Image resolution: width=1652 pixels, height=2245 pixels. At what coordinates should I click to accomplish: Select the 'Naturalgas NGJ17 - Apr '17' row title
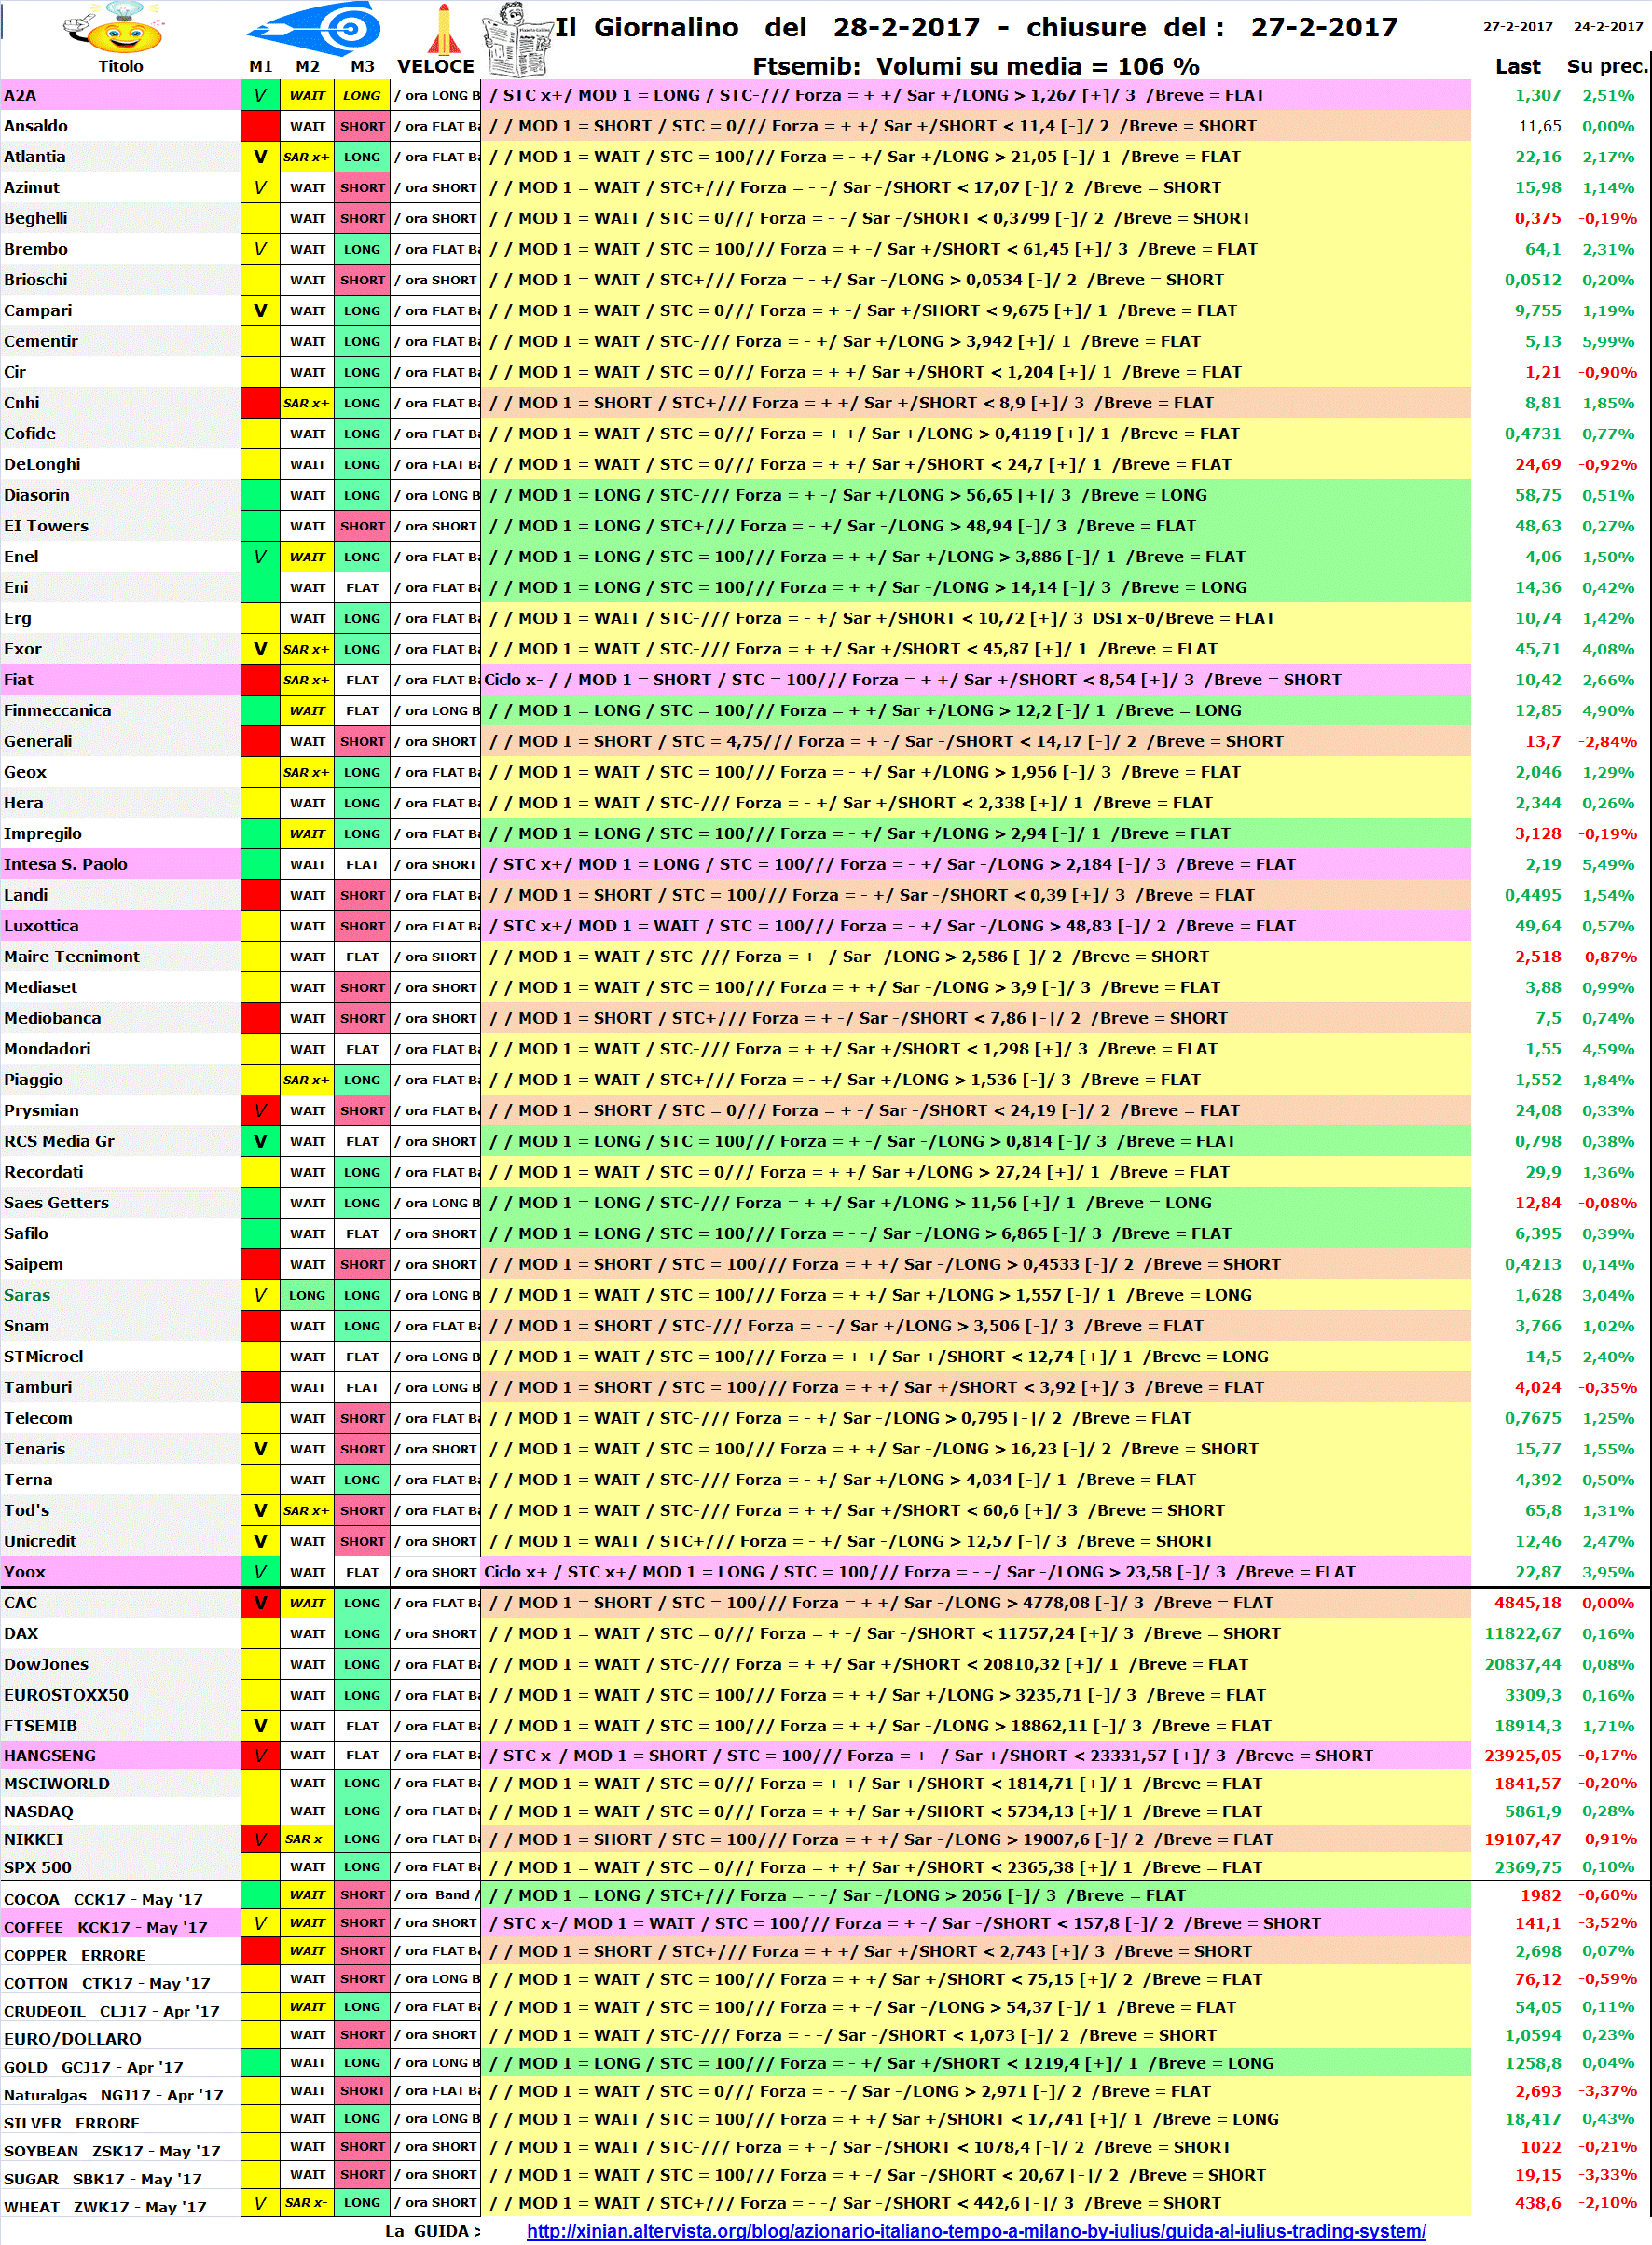(114, 2095)
